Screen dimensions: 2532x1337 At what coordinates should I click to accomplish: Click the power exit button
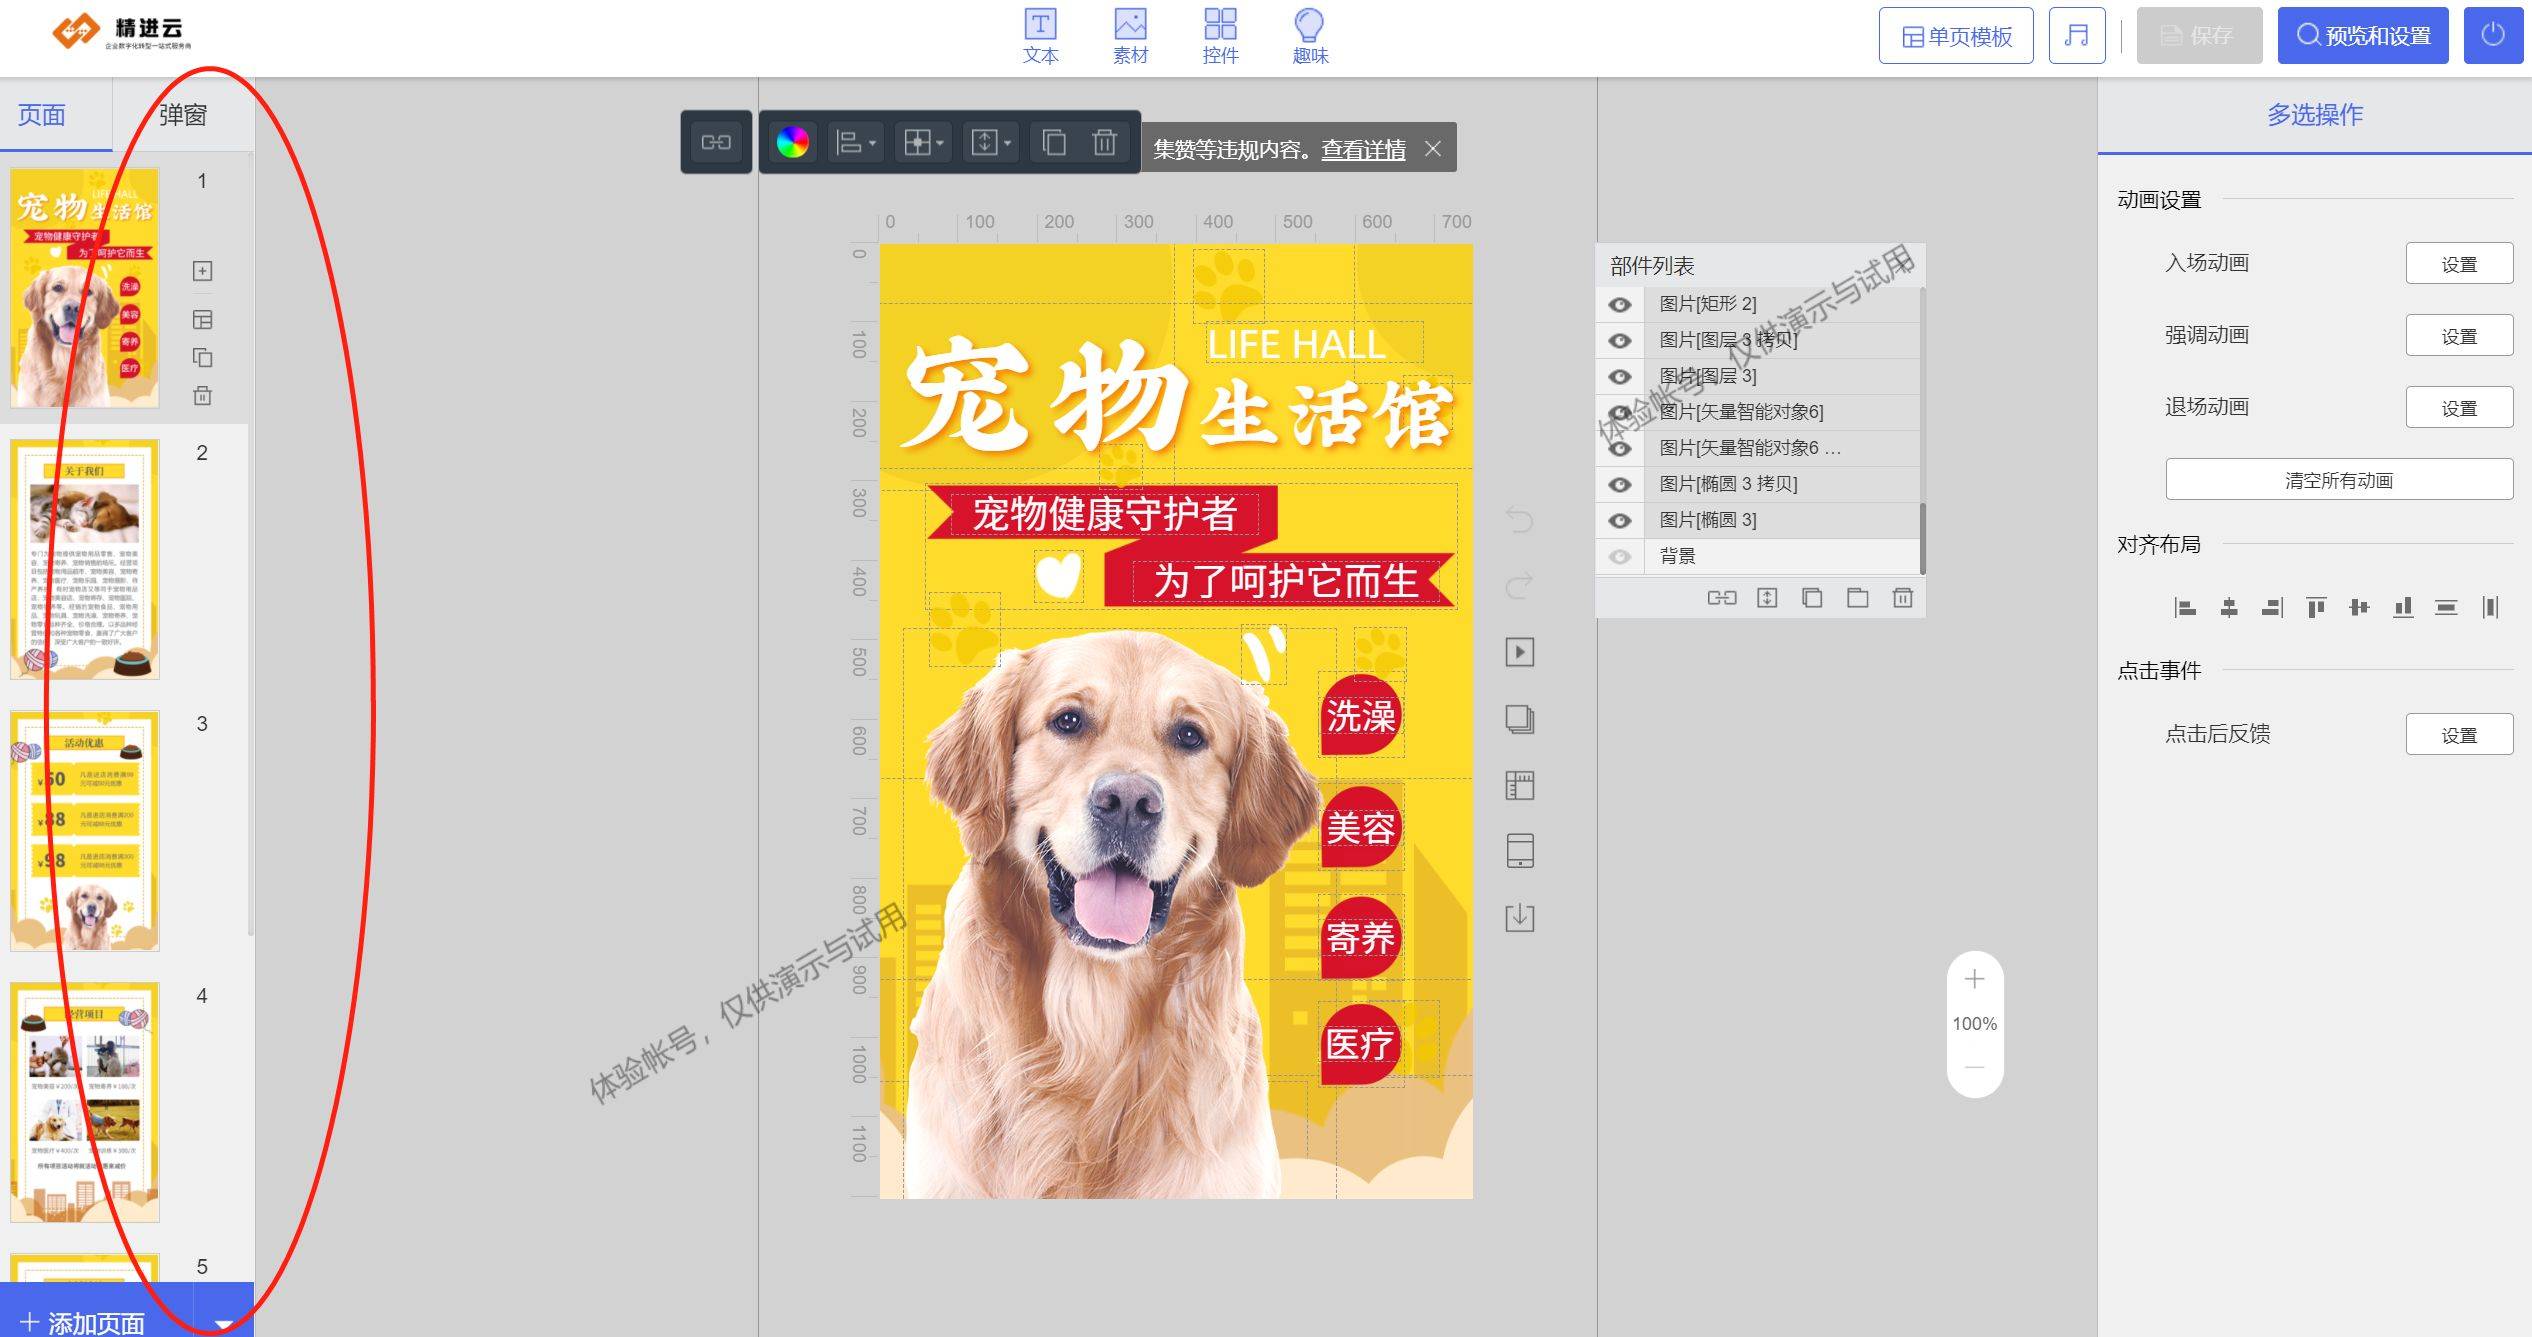(x=2493, y=36)
